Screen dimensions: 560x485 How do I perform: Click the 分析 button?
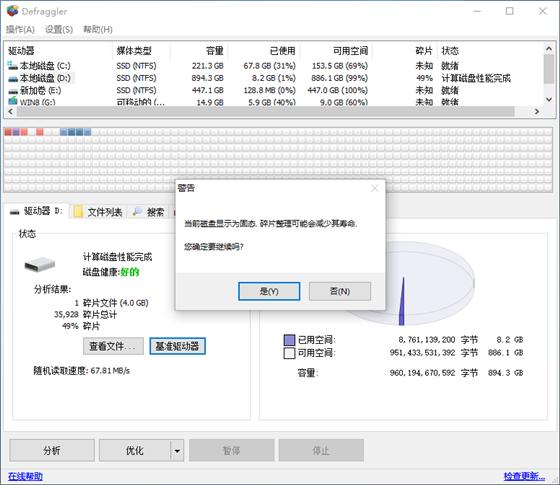(x=52, y=450)
